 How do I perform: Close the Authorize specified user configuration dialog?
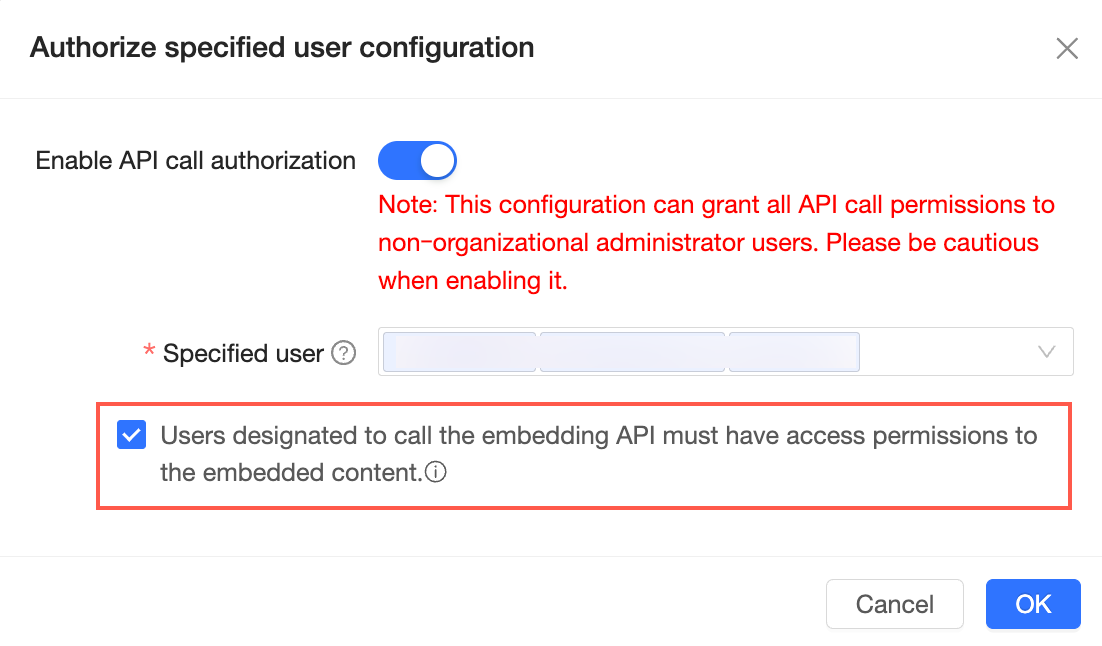click(1067, 49)
